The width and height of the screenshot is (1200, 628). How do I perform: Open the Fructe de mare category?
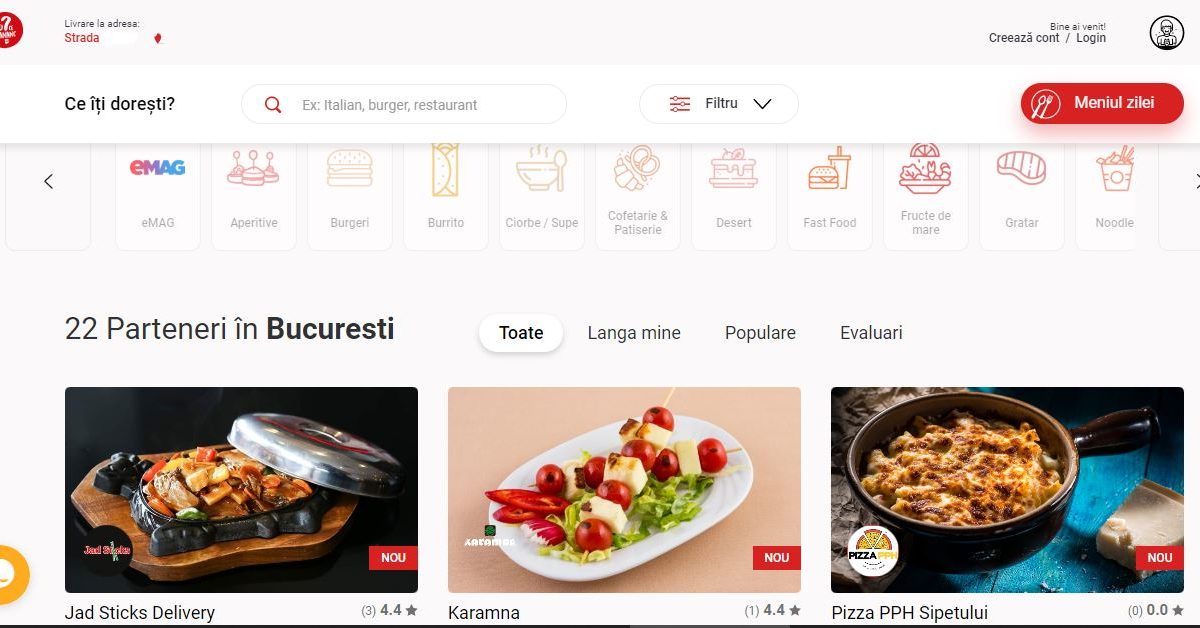[x=925, y=168]
